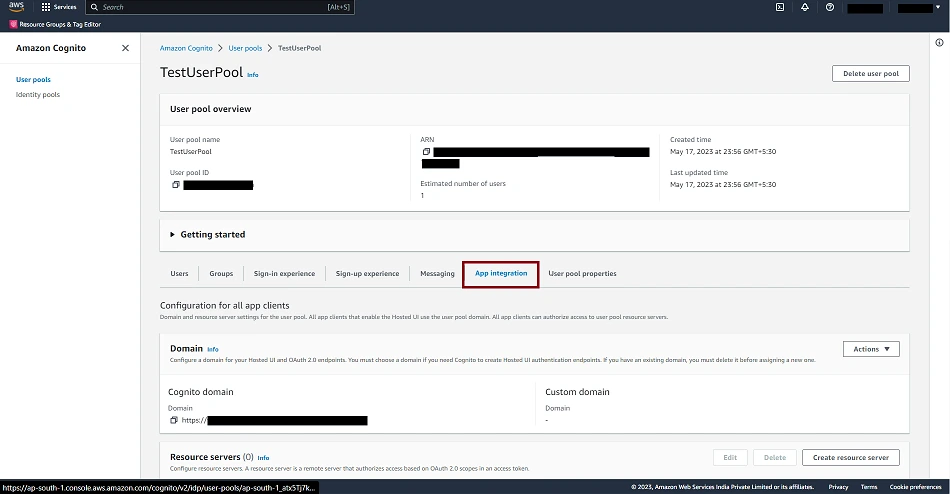Open the User pool properties tab

point(582,274)
